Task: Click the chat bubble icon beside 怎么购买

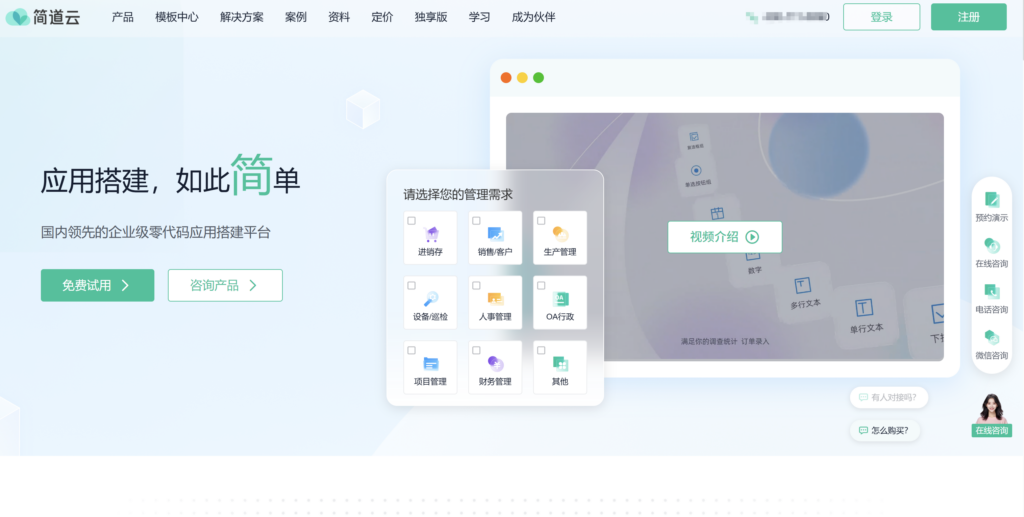Action: (863, 430)
